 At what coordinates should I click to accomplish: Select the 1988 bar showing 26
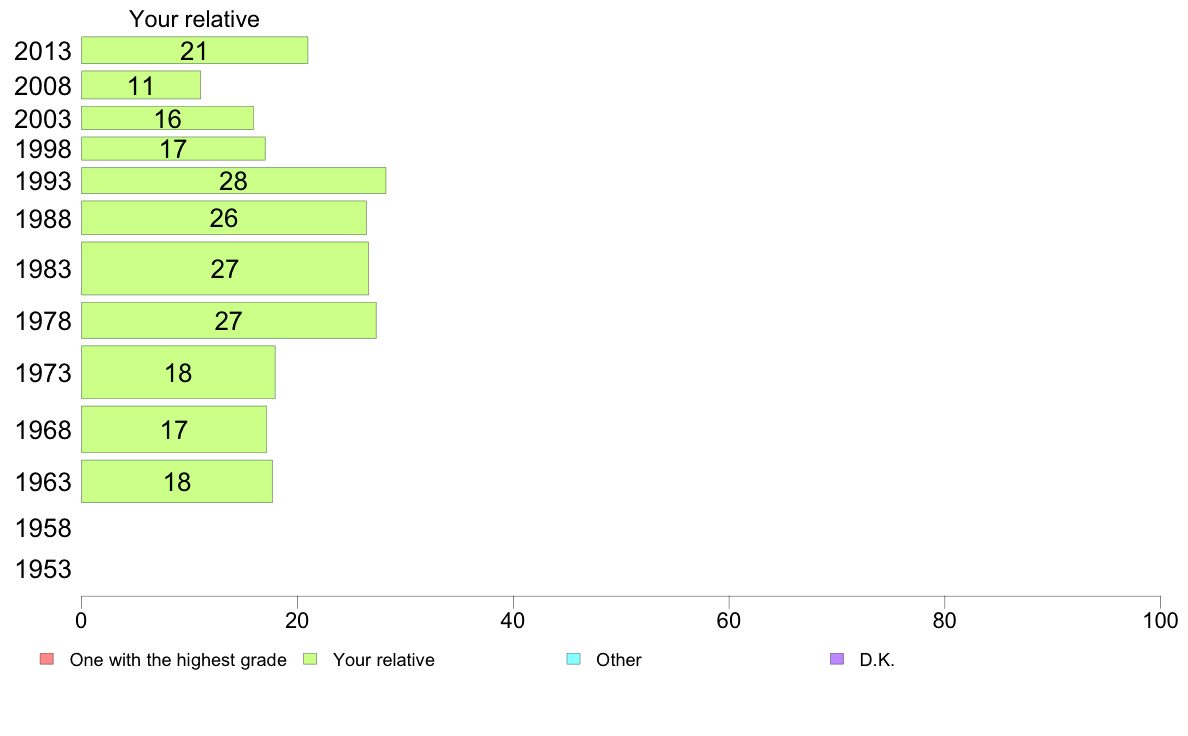[224, 218]
